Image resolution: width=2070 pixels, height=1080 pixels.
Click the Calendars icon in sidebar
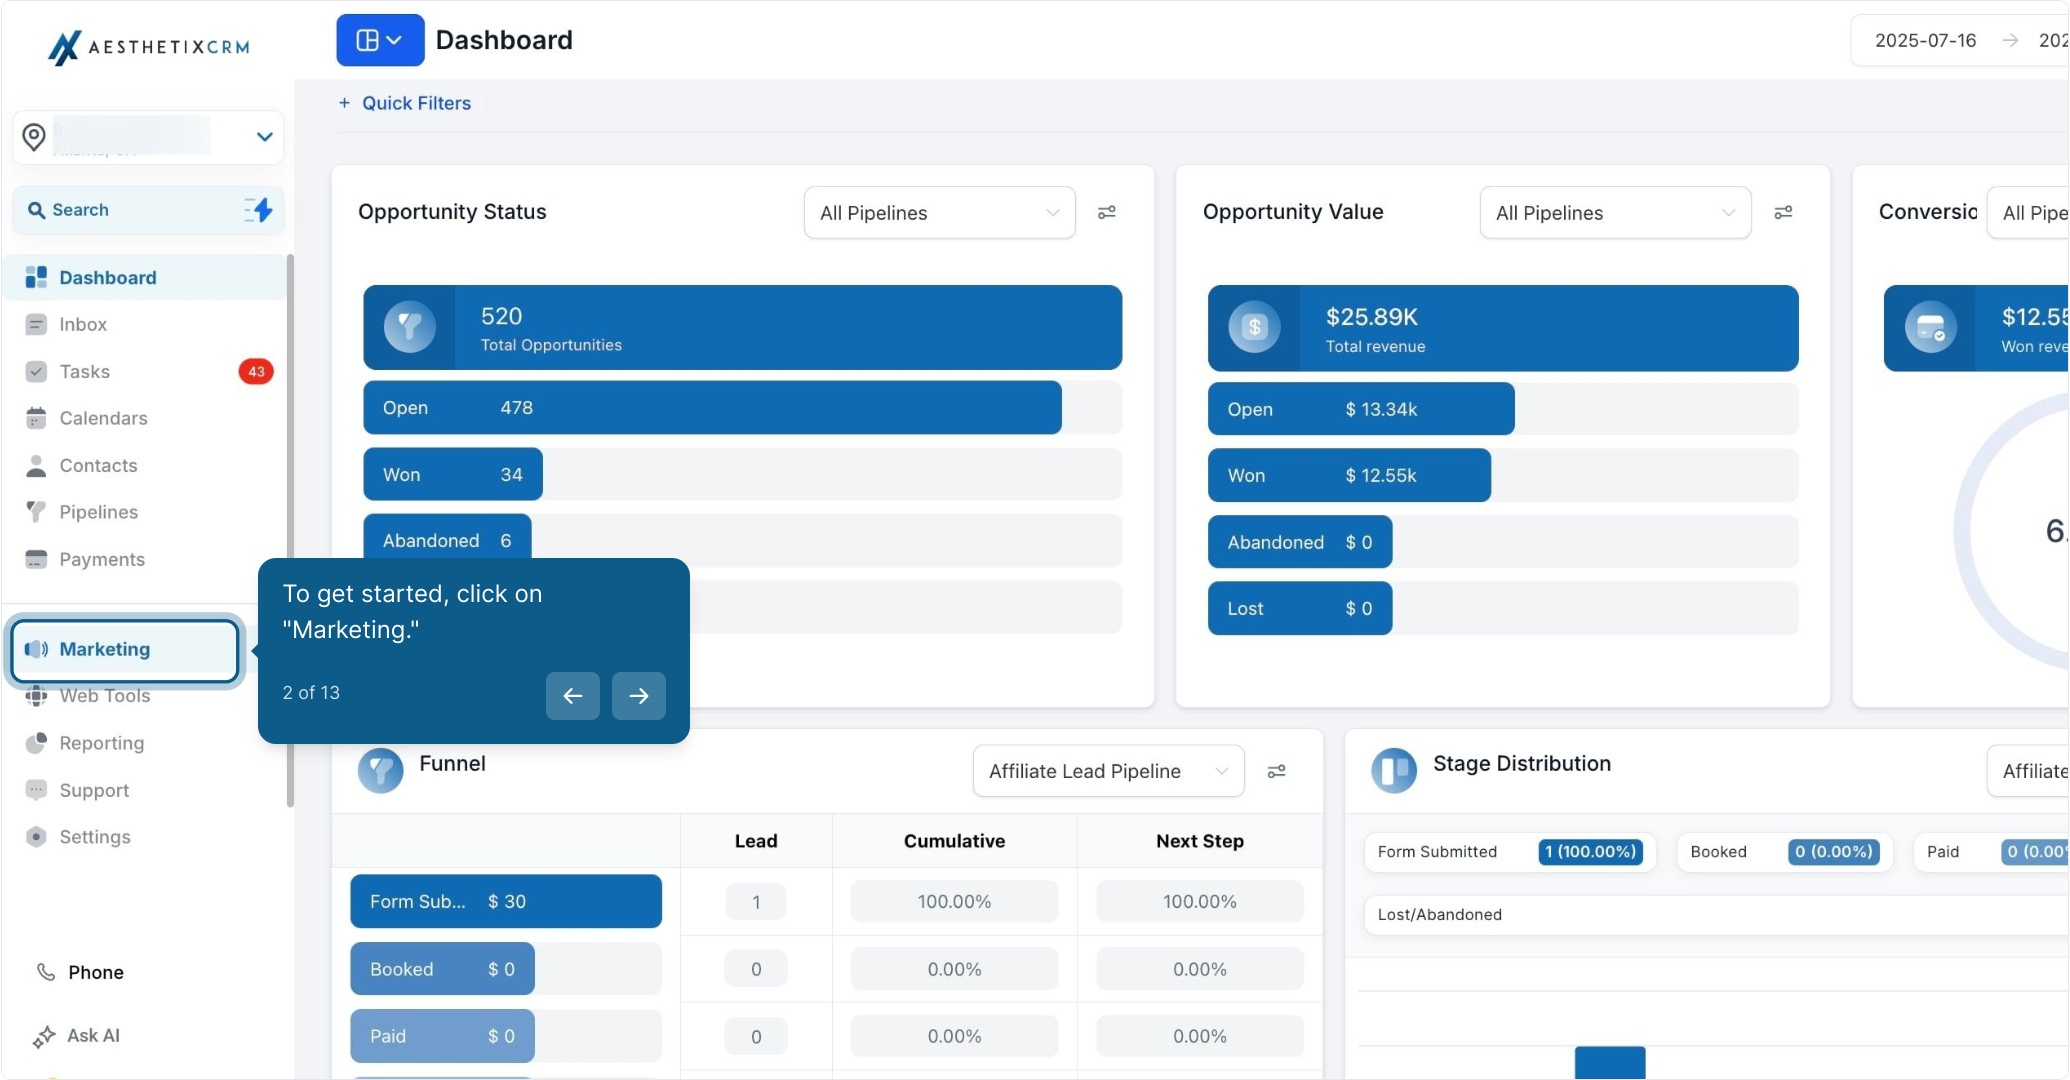(x=36, y=418)
